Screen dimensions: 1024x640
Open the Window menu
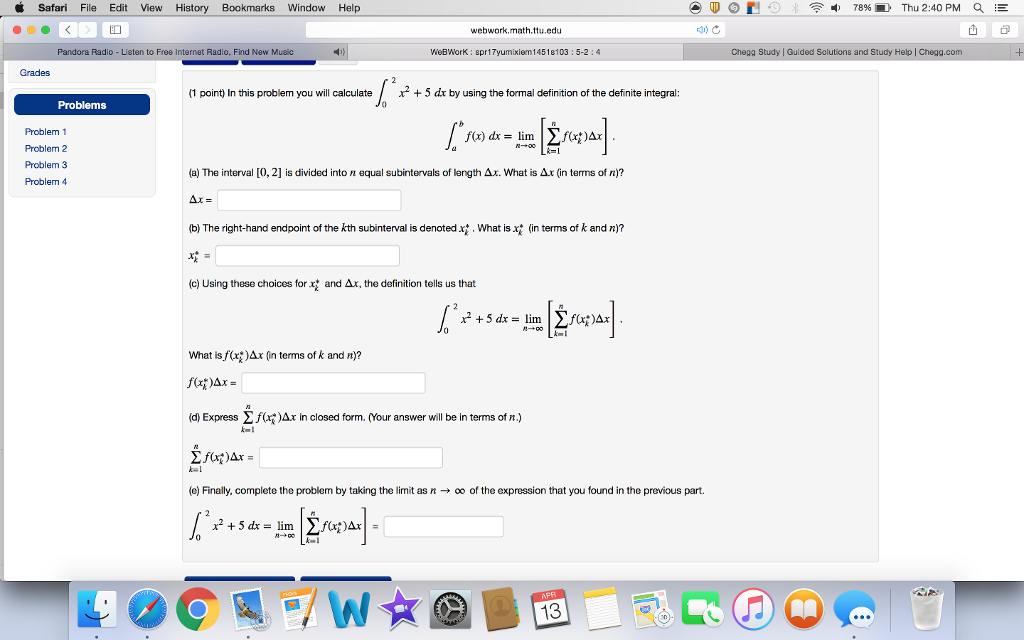point(306,8)
